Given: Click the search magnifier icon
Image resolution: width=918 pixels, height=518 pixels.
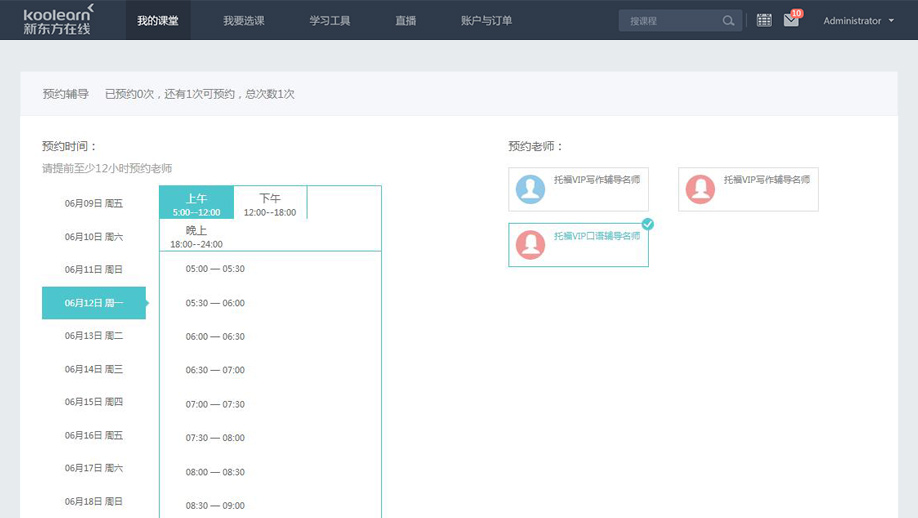Looking at the screenshot, I should [x=728, y=21].
